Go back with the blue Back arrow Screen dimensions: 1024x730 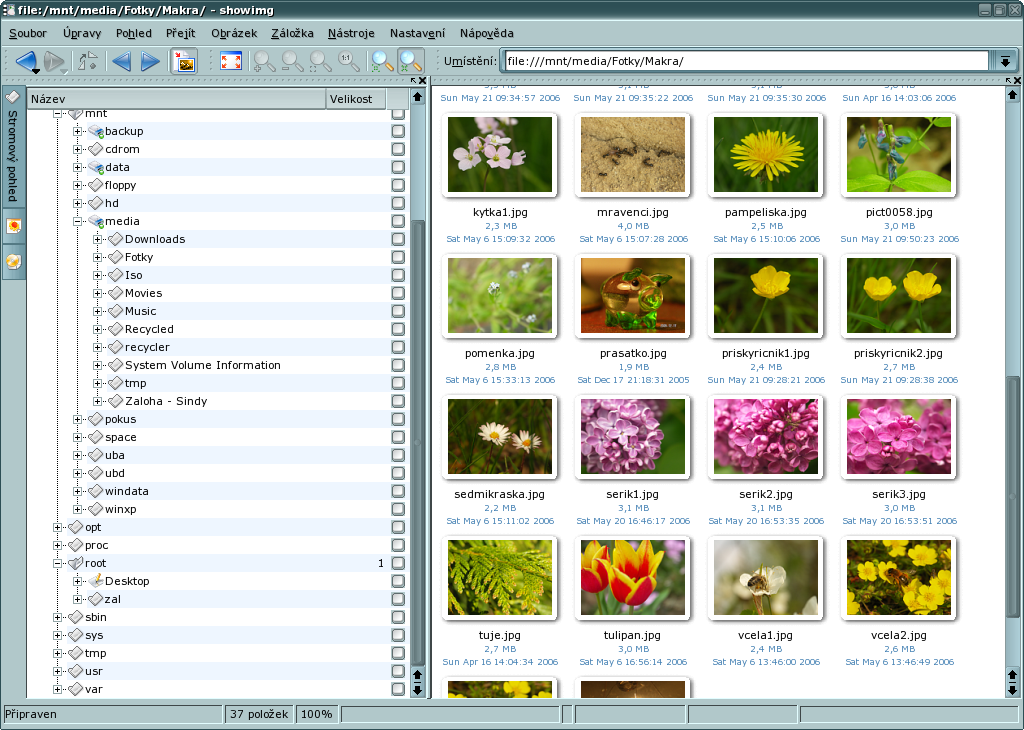coord(26,61)
